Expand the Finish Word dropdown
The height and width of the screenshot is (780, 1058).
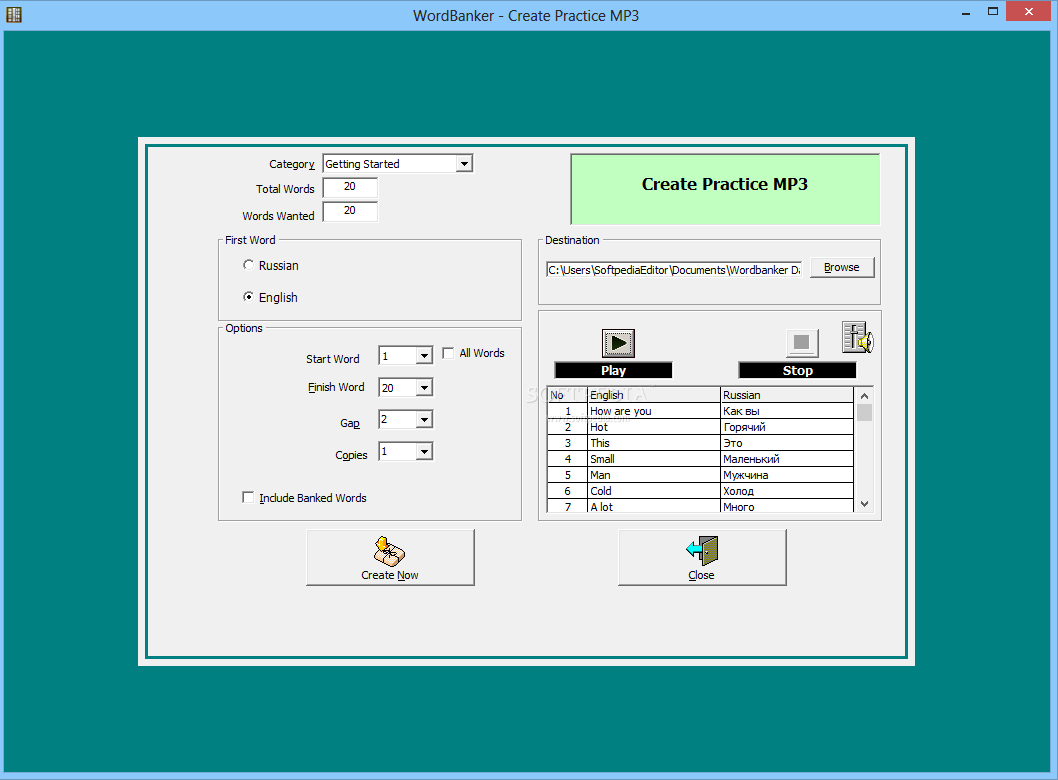pyautogui.click(x=424, y=387)
